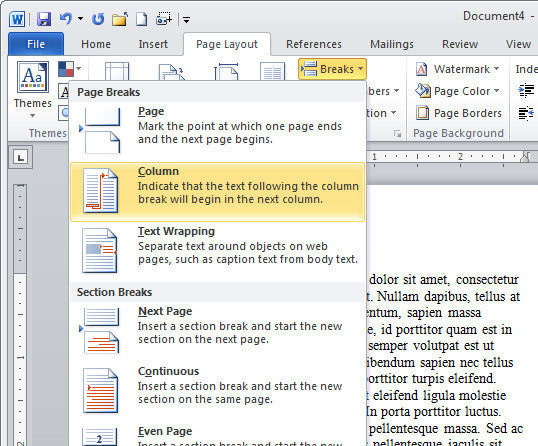Open Page Setup dialog launcher
The height and width of the screenshot is (446, 538).
[397, 133]
